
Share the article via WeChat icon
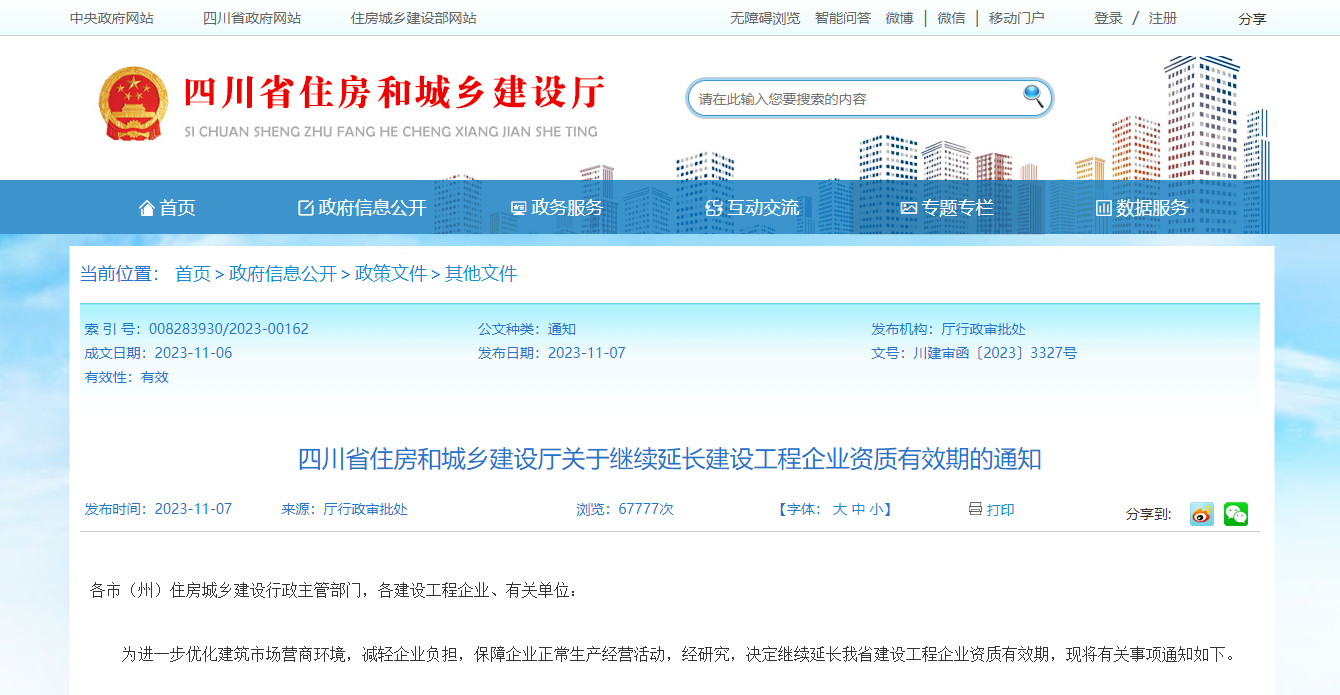coord(1236,514)
